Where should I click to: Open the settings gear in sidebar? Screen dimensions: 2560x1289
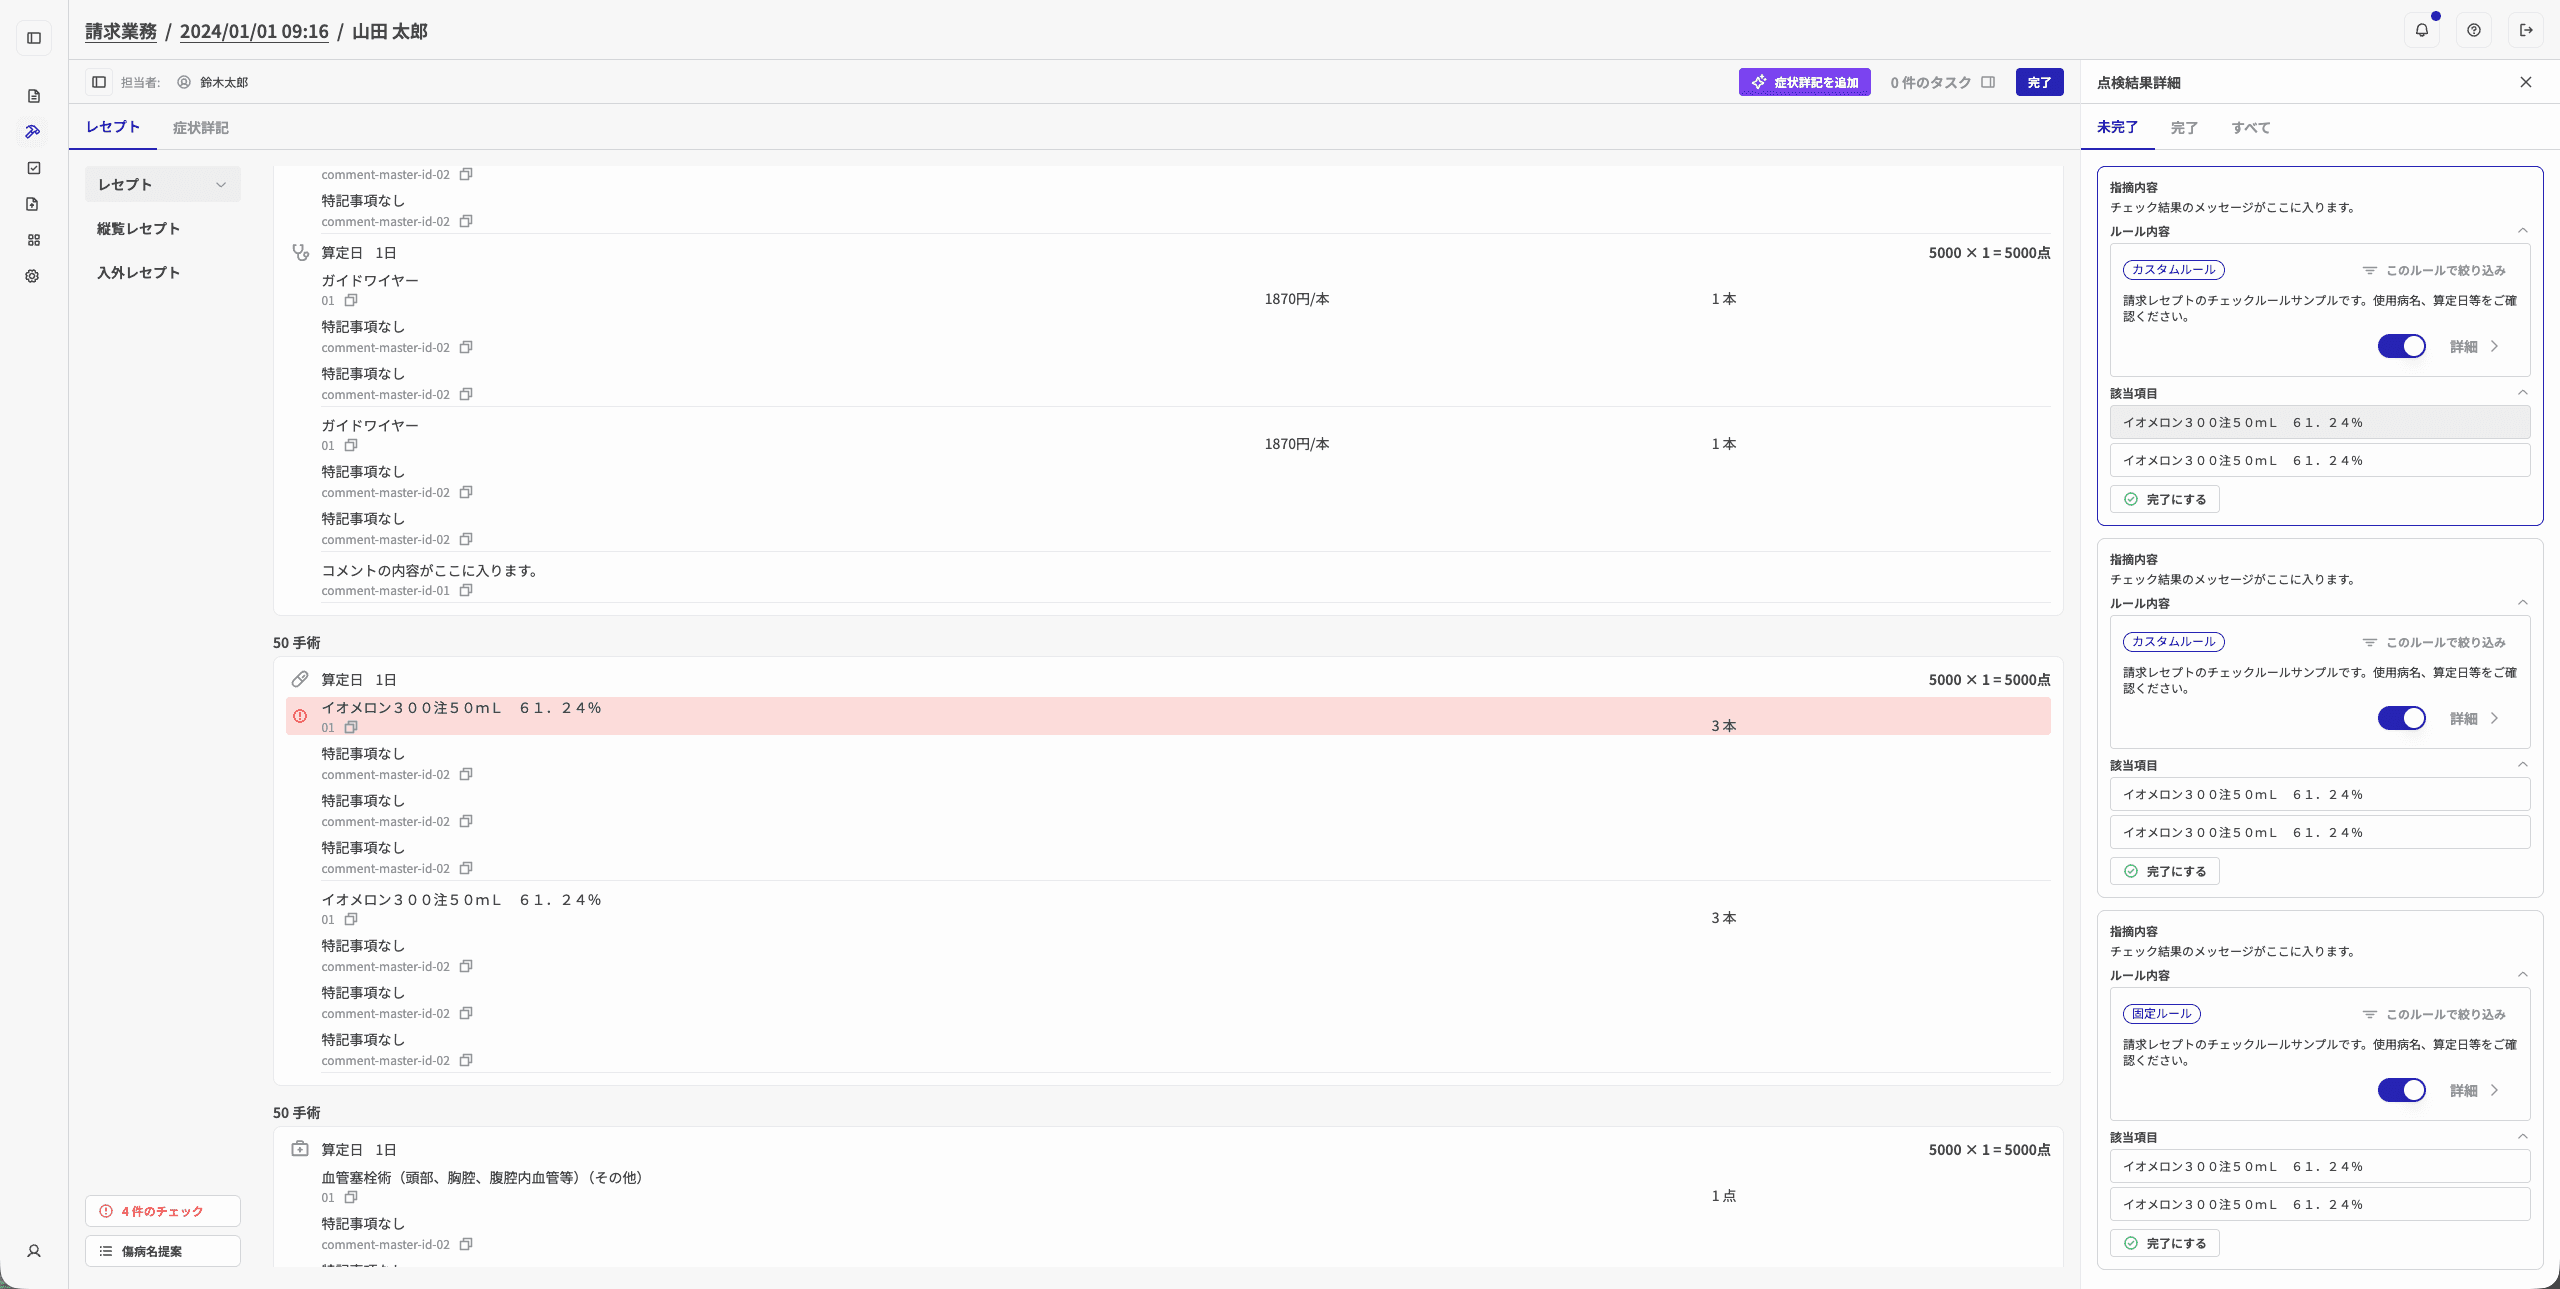33,276
